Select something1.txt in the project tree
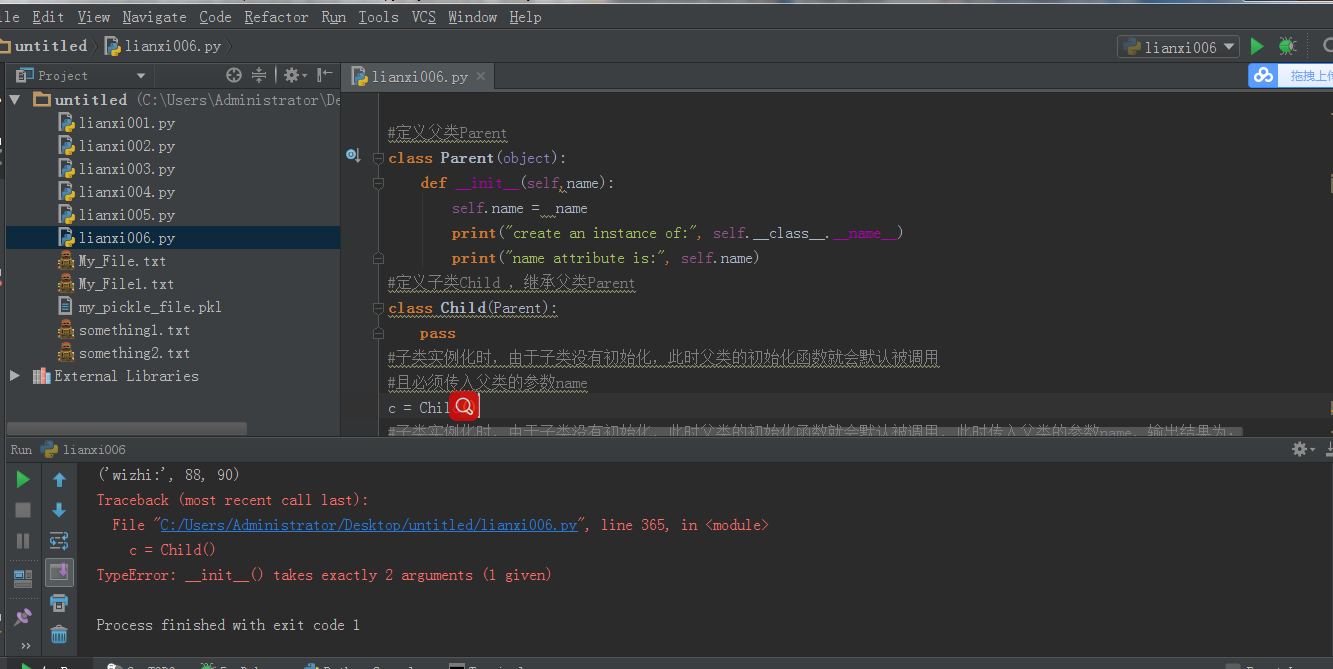Screen dimensions: 1333x669 [x=134, y=330]
